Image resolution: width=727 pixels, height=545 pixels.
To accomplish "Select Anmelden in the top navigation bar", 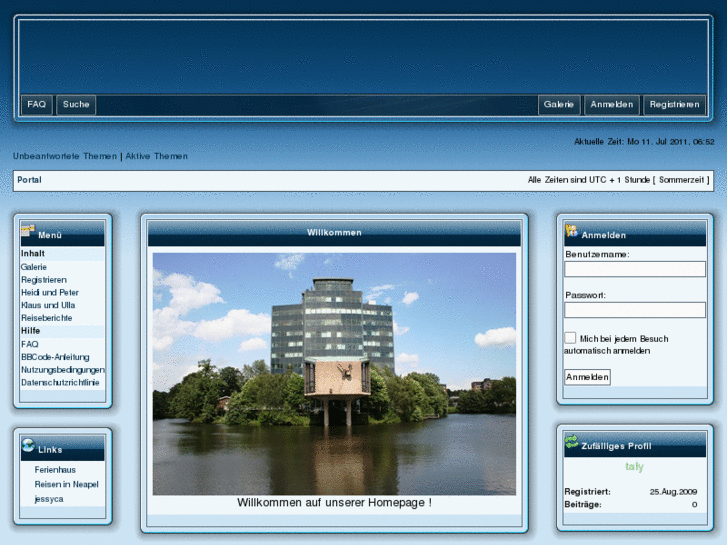I will click(x=612, y=104).
